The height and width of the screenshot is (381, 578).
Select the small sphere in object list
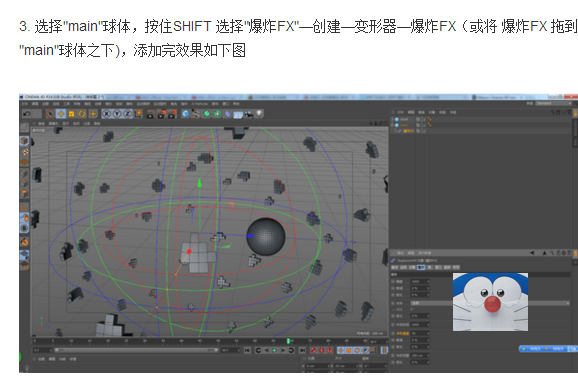coord(404,119)
